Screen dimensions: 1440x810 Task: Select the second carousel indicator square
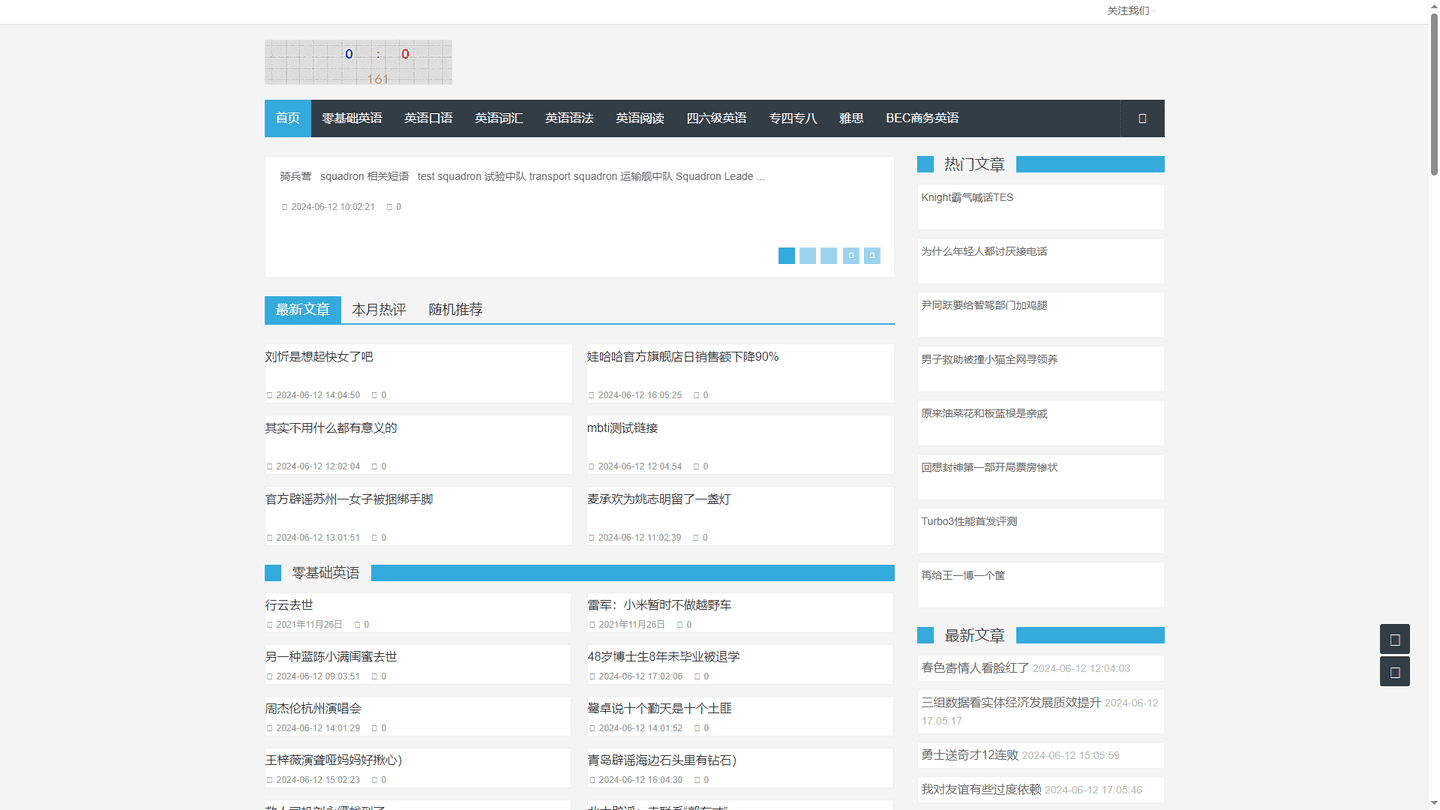[x=808, y=256]
